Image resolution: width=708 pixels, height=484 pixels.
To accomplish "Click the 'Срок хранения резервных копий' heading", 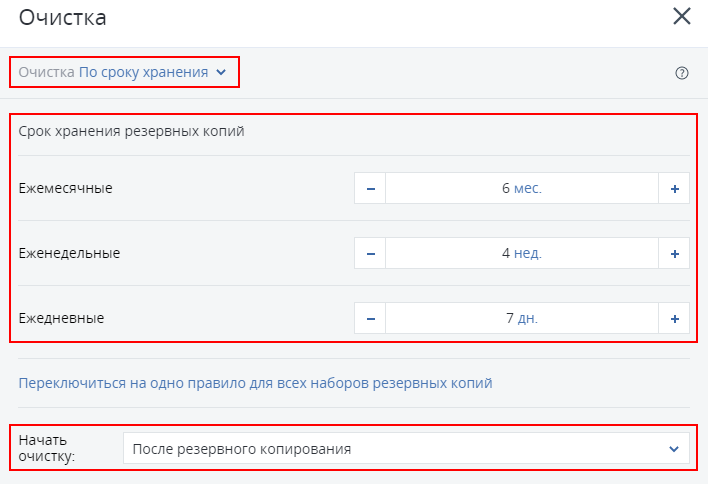I will (x=131, y=131).
